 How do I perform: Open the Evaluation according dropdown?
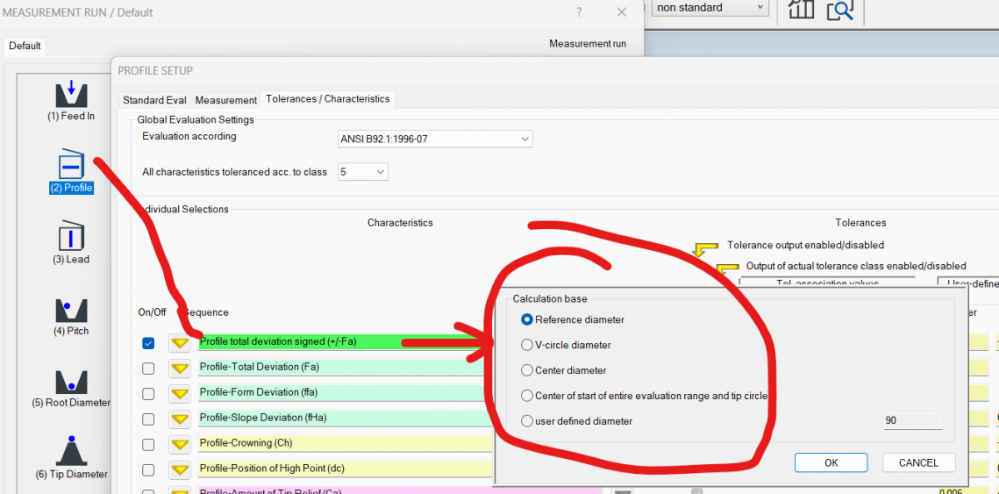click(x=435, y=139)
